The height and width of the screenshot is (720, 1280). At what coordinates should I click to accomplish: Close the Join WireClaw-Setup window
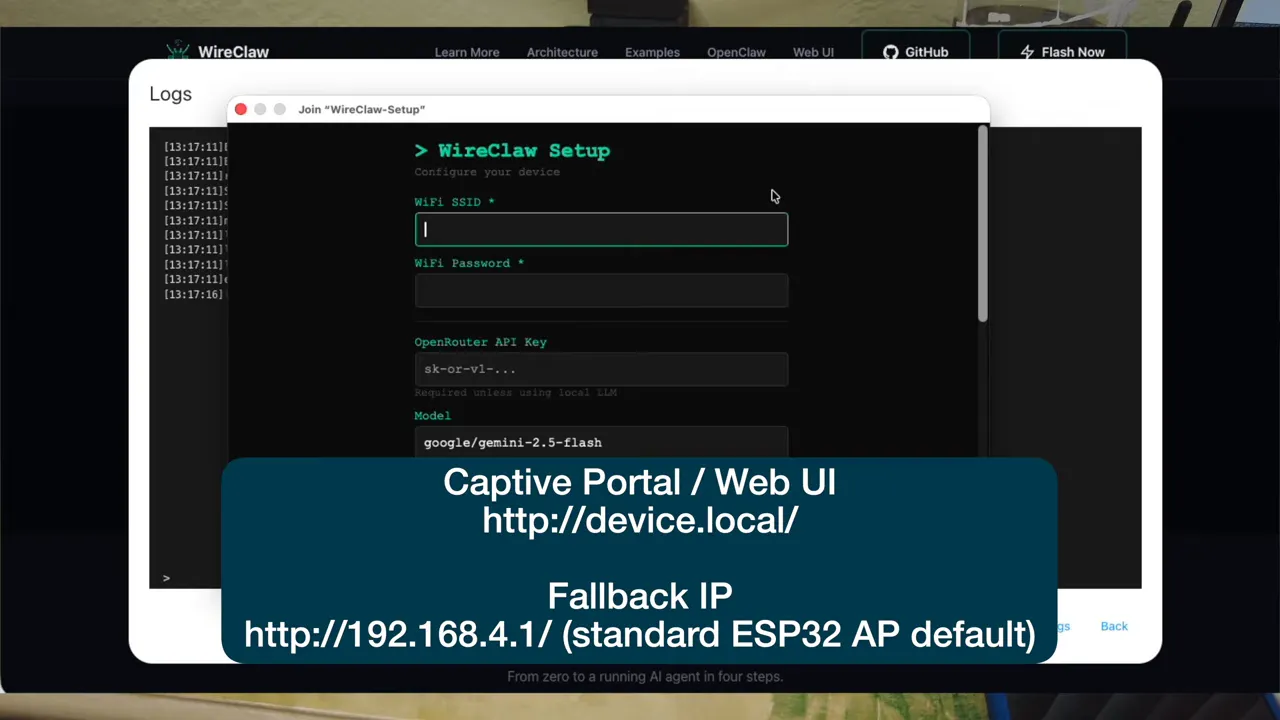tap(240, 109)
